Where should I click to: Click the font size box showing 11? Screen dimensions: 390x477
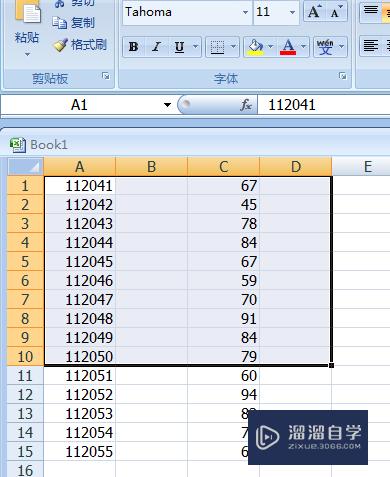point(271,12)
